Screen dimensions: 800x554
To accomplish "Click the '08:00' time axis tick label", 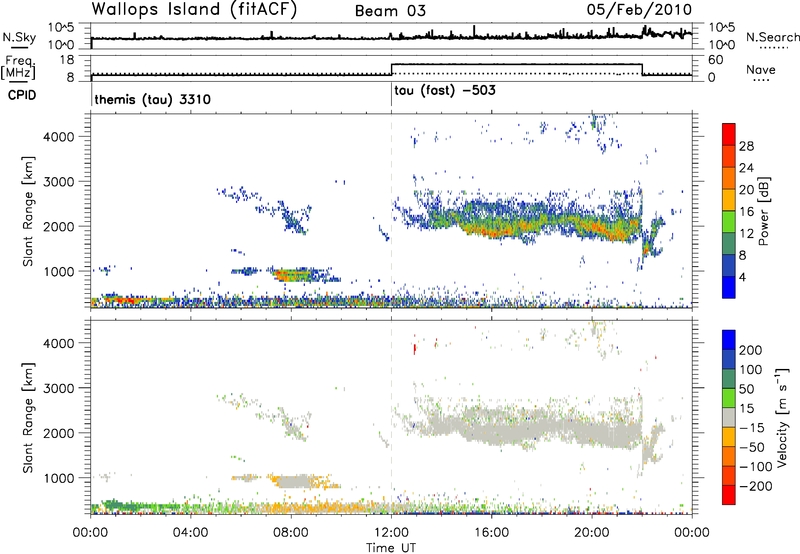I will point(291,533).
